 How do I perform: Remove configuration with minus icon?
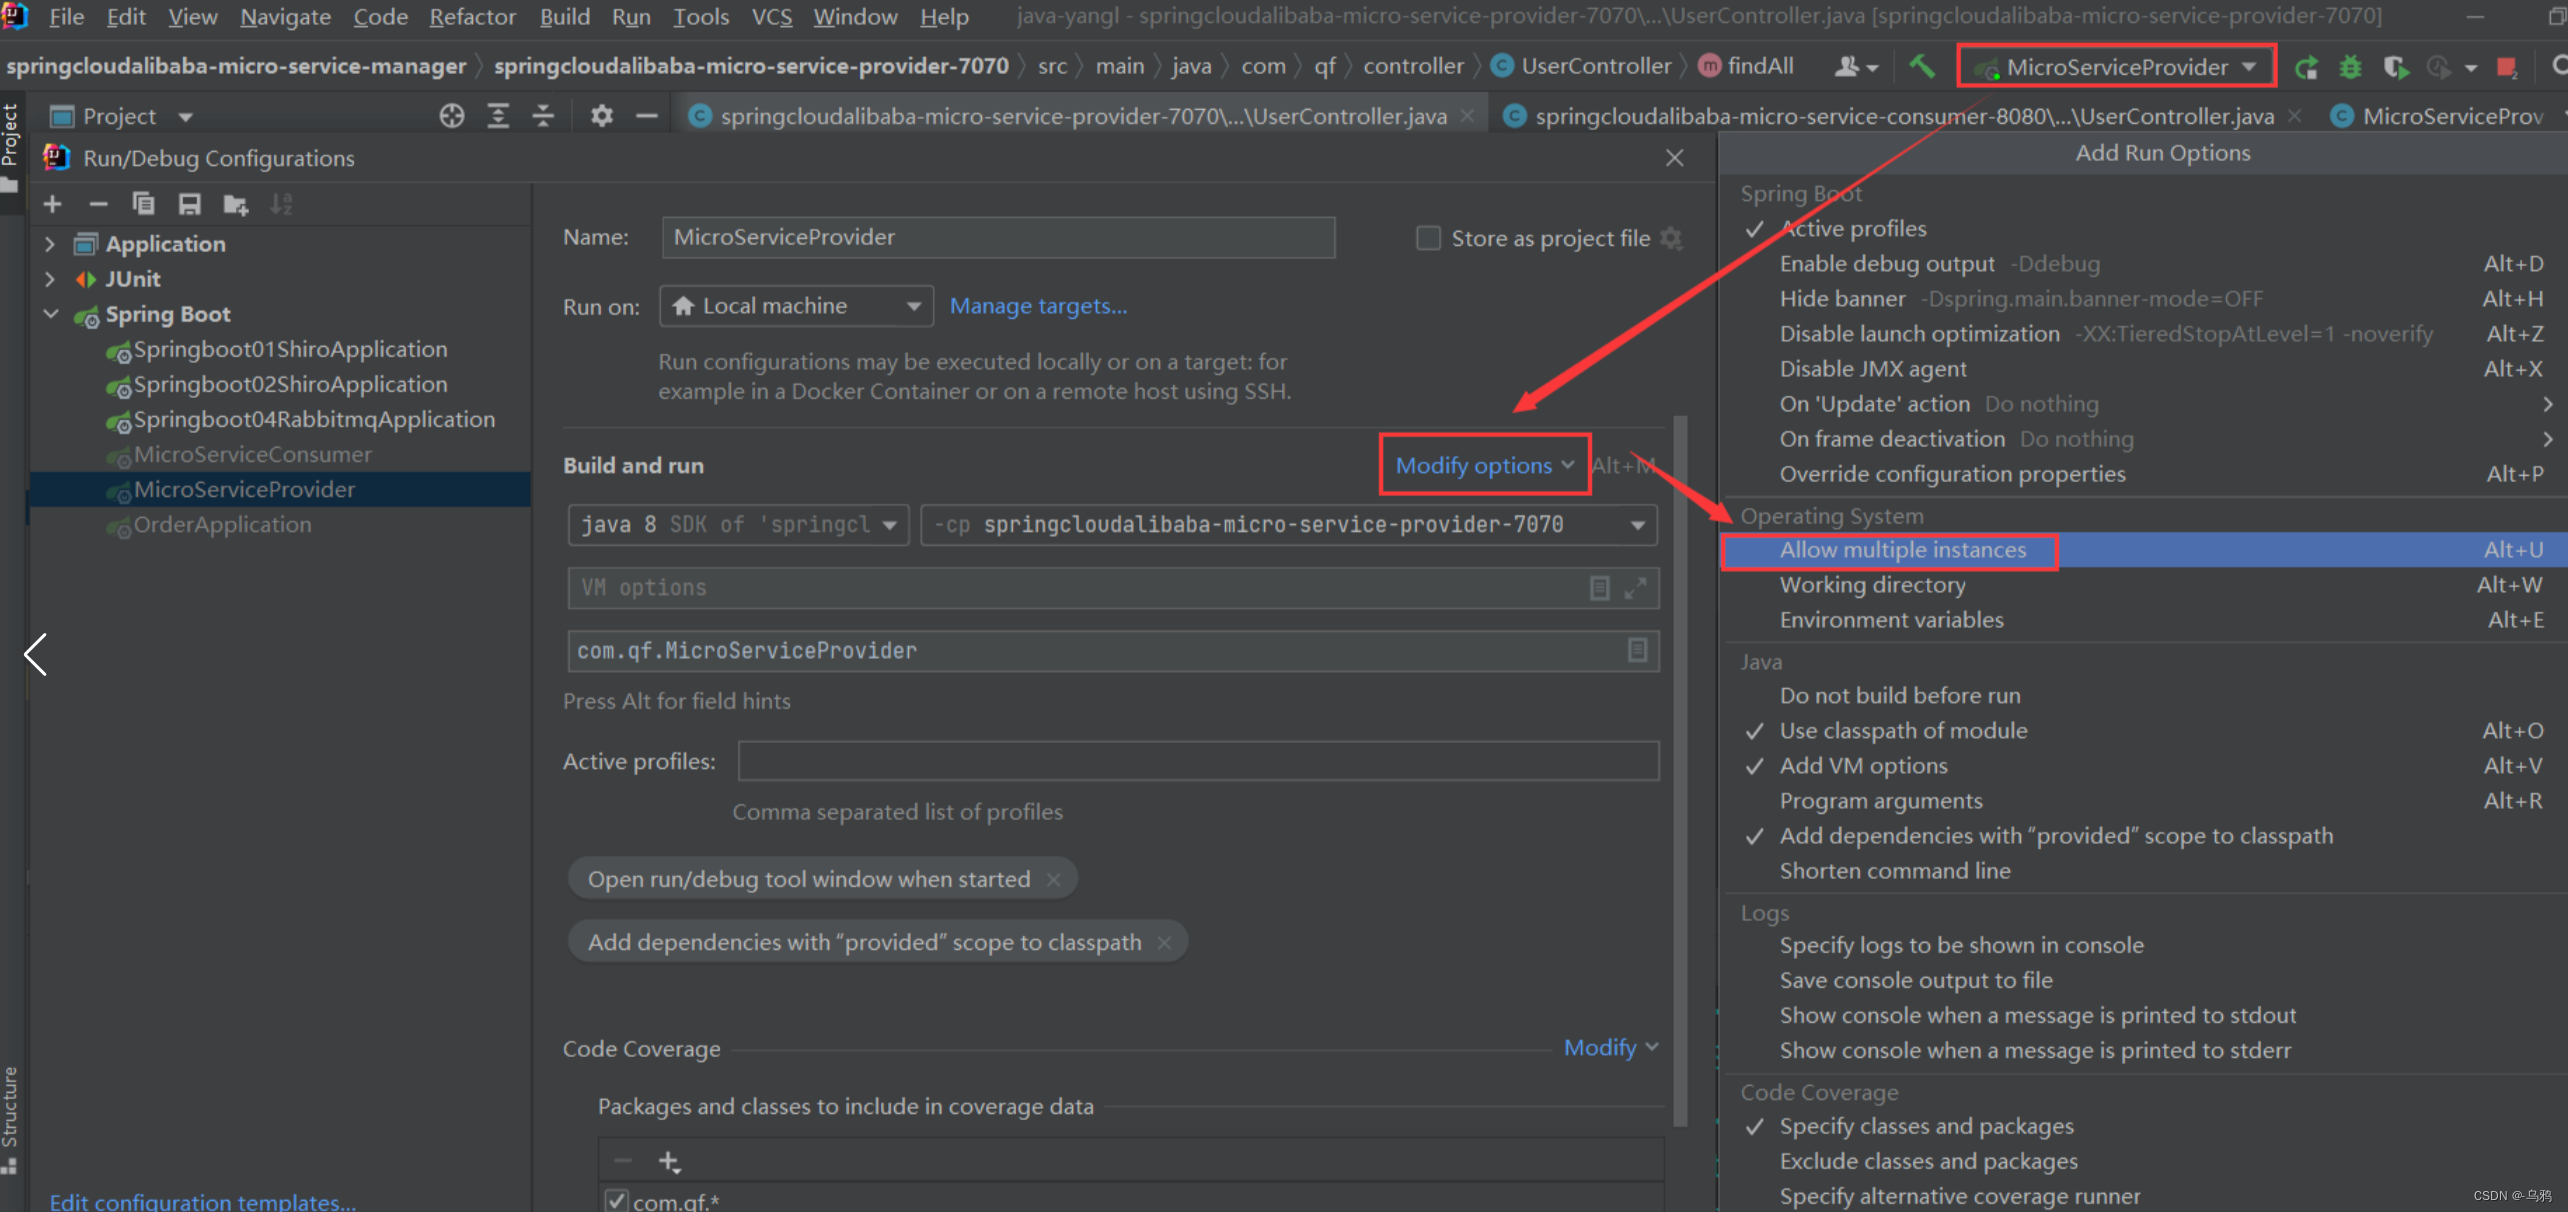point(98,204)
